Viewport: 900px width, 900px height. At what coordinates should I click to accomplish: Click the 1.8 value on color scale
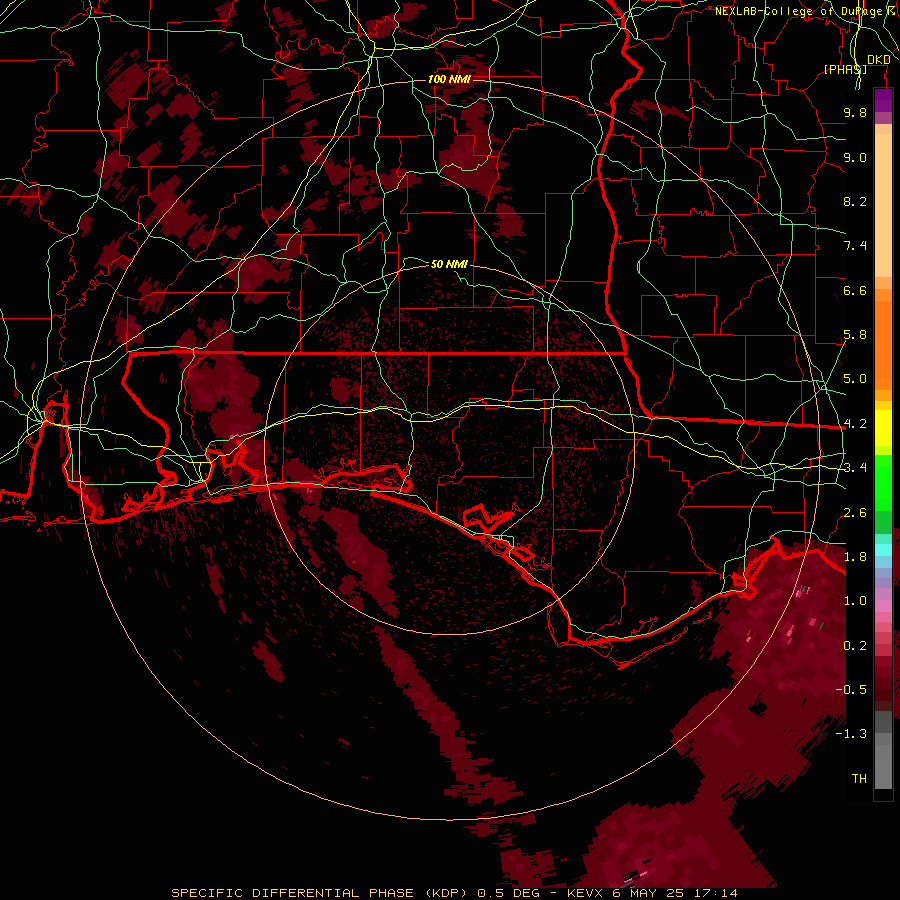pos(855,557)
